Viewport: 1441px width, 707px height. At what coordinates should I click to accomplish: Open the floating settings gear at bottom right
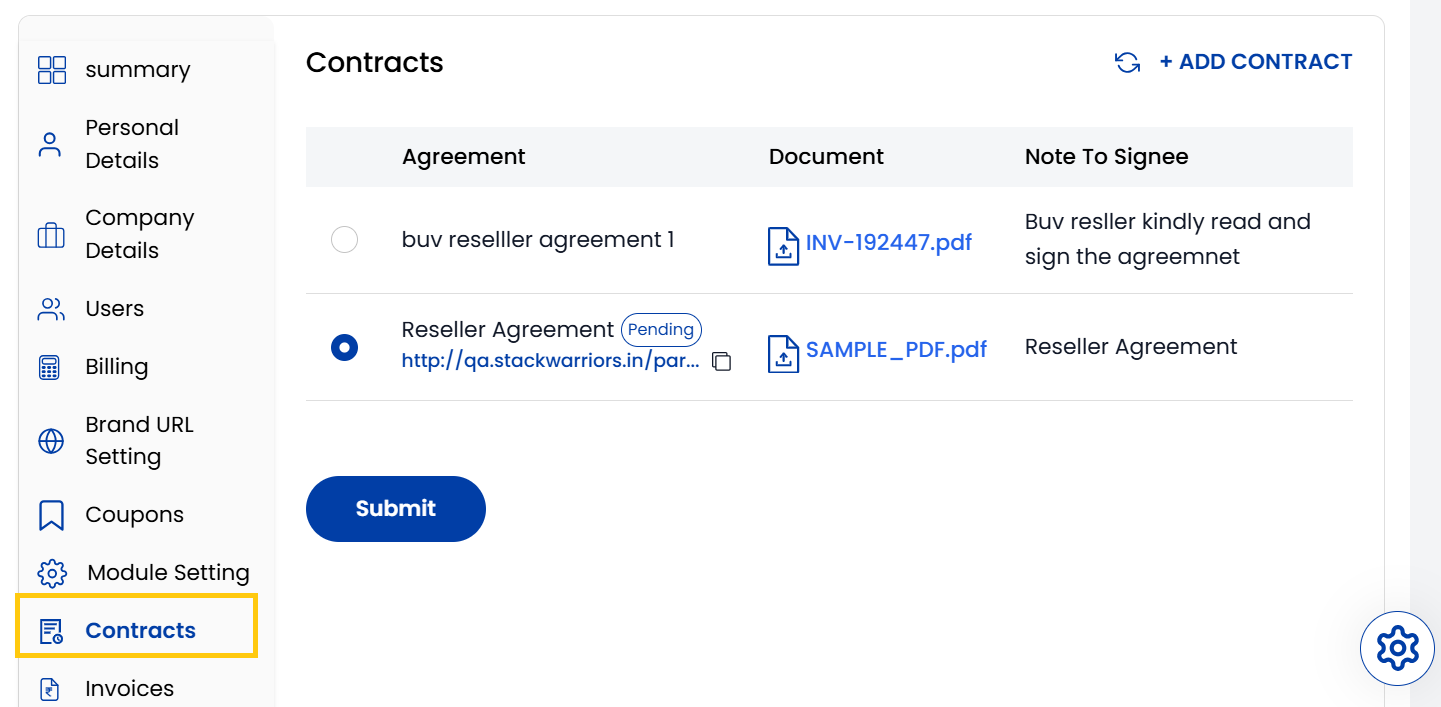pyautogui.click(x=1397, y=647)
